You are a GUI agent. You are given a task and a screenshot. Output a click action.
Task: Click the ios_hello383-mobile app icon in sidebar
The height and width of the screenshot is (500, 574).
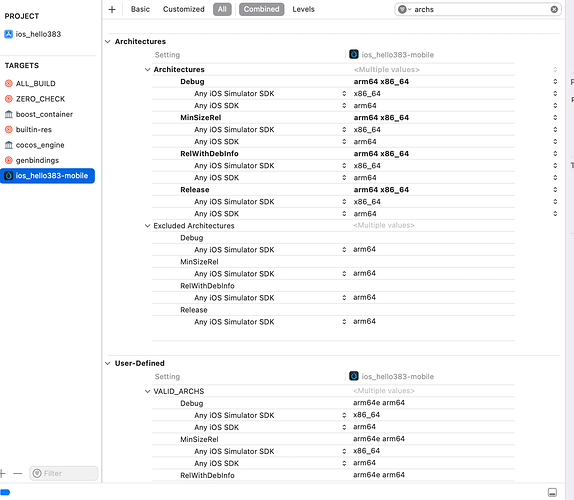coord(8,176)
